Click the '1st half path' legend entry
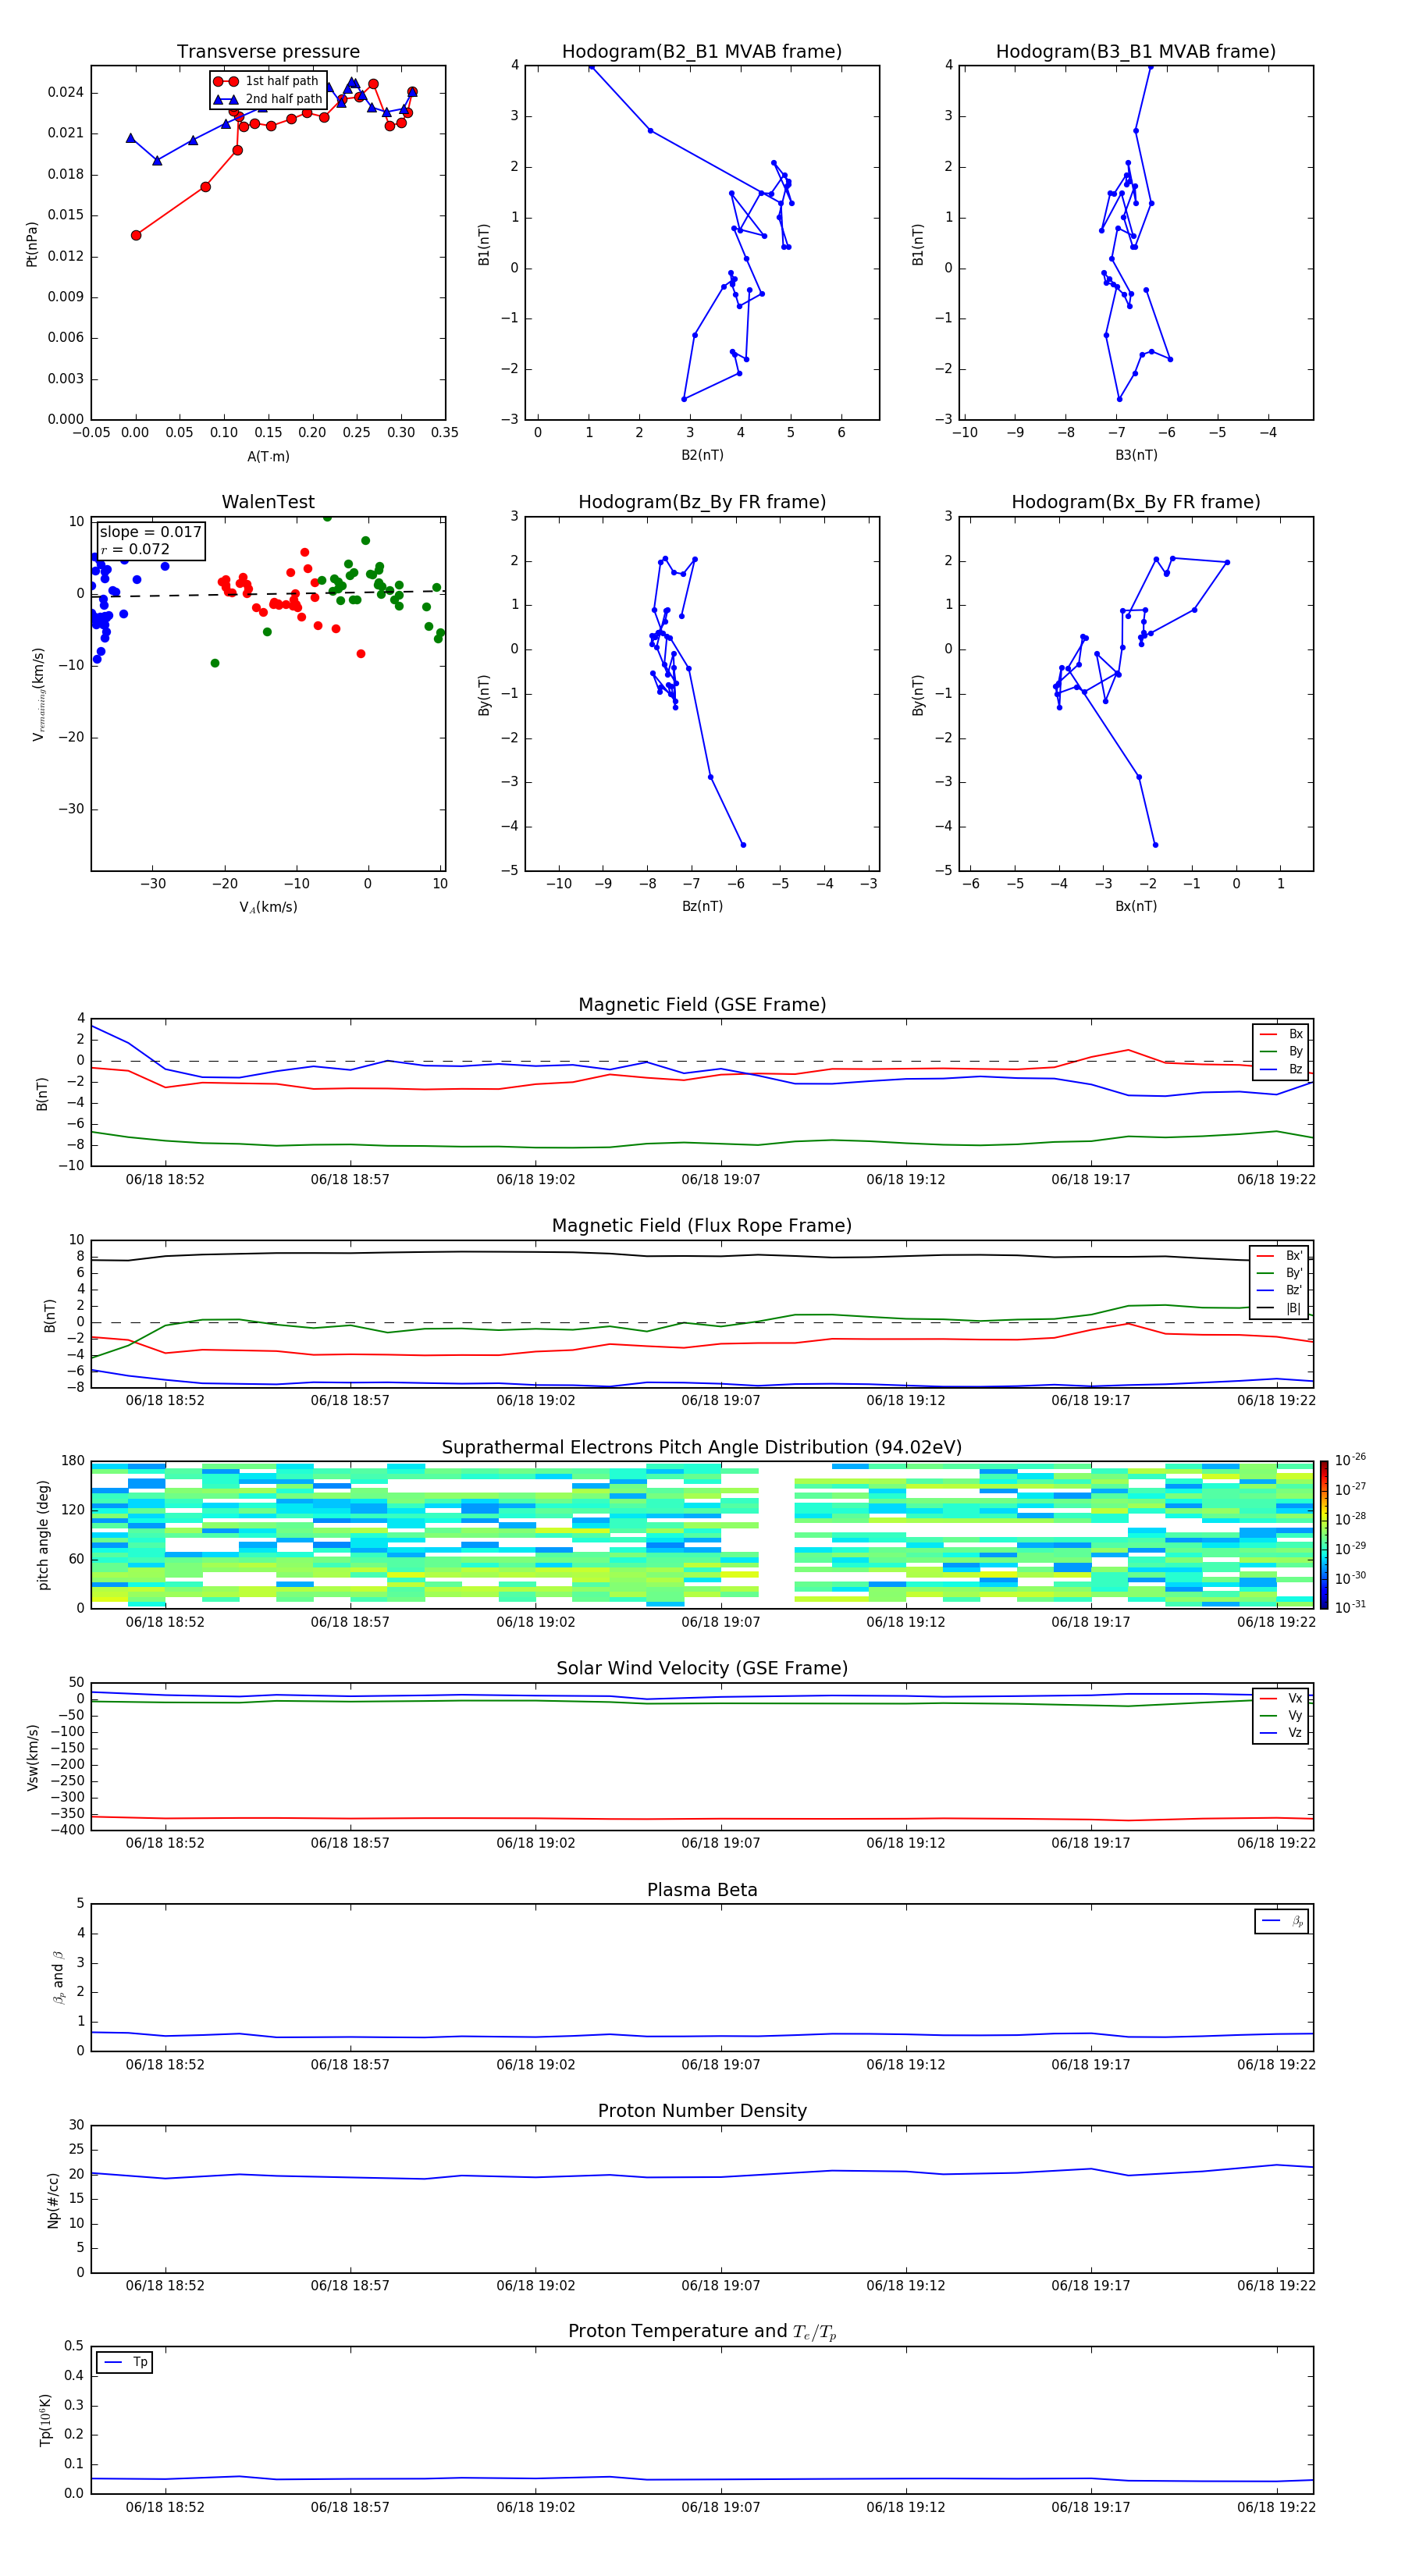1405x2576 pixels. [x=267, y=81]
